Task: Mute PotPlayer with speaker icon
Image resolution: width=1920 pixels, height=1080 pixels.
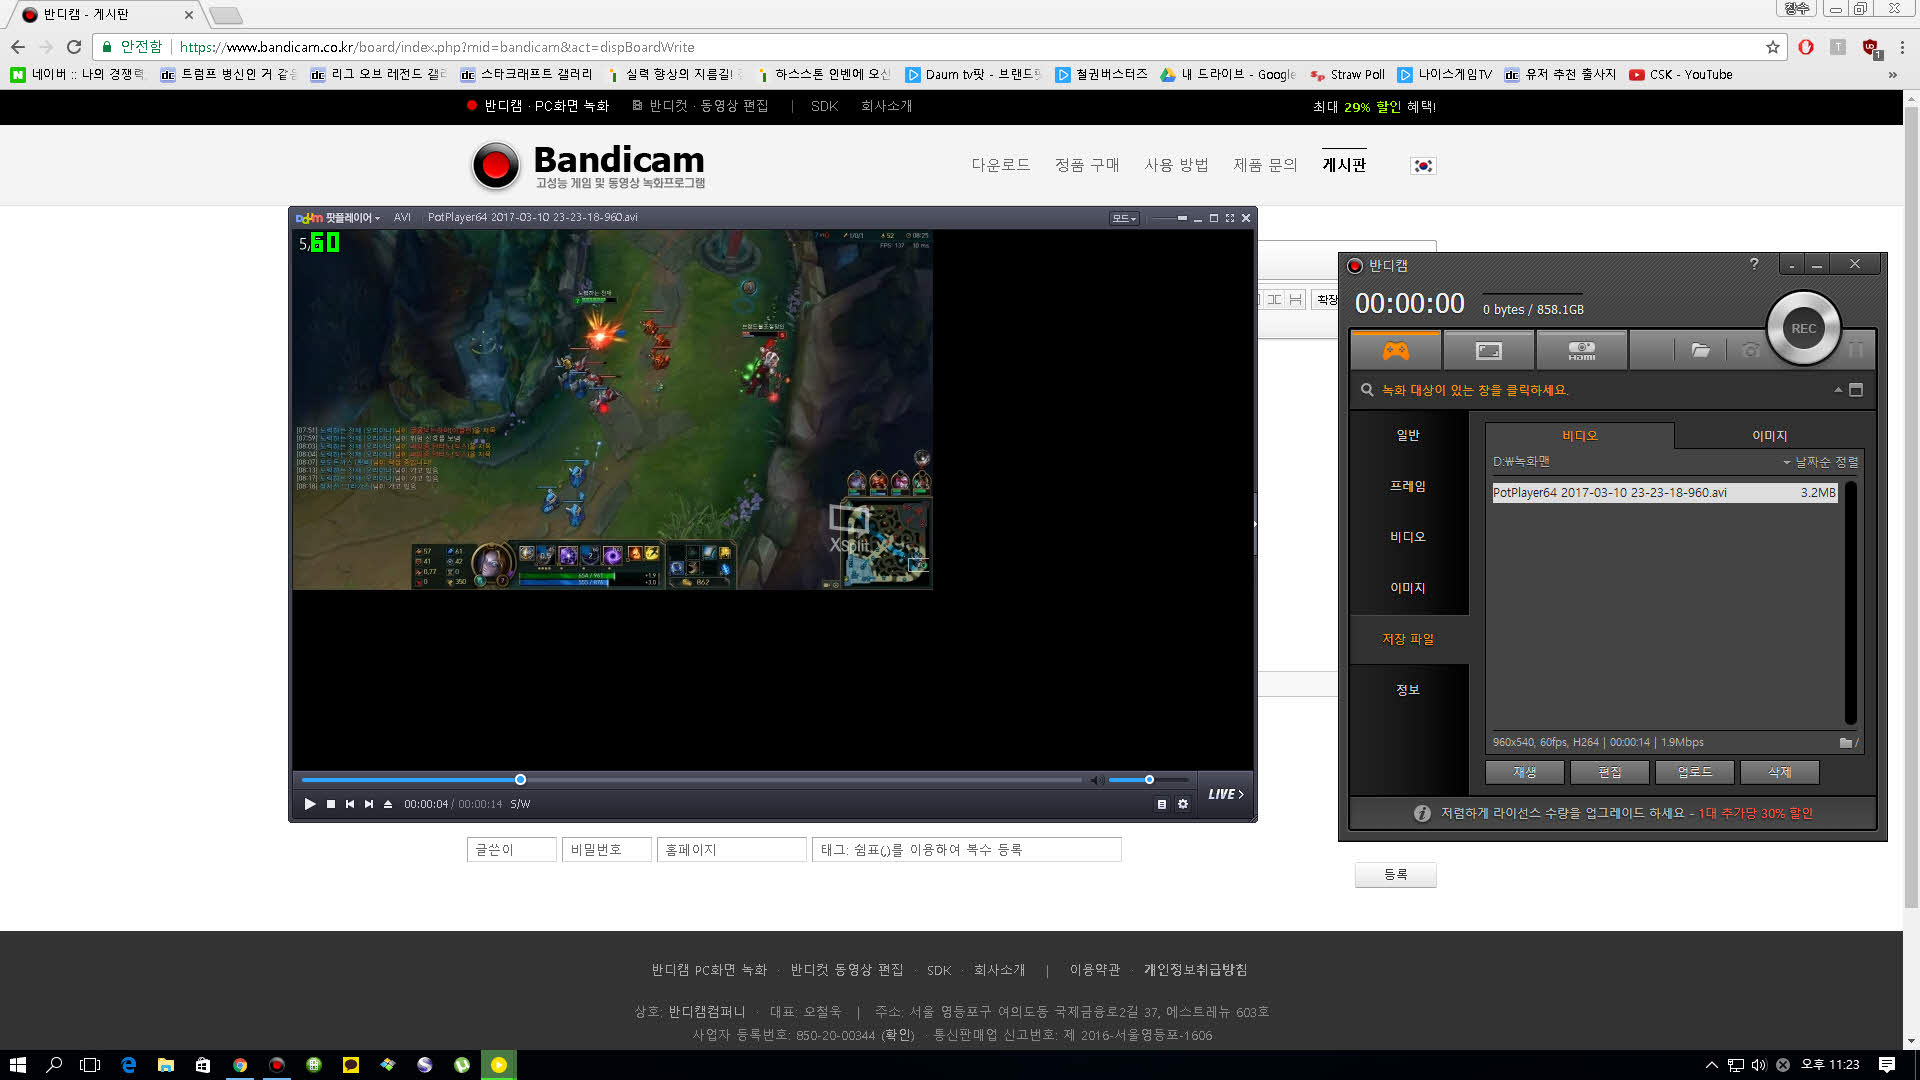Action: (x=1097, y=780)
